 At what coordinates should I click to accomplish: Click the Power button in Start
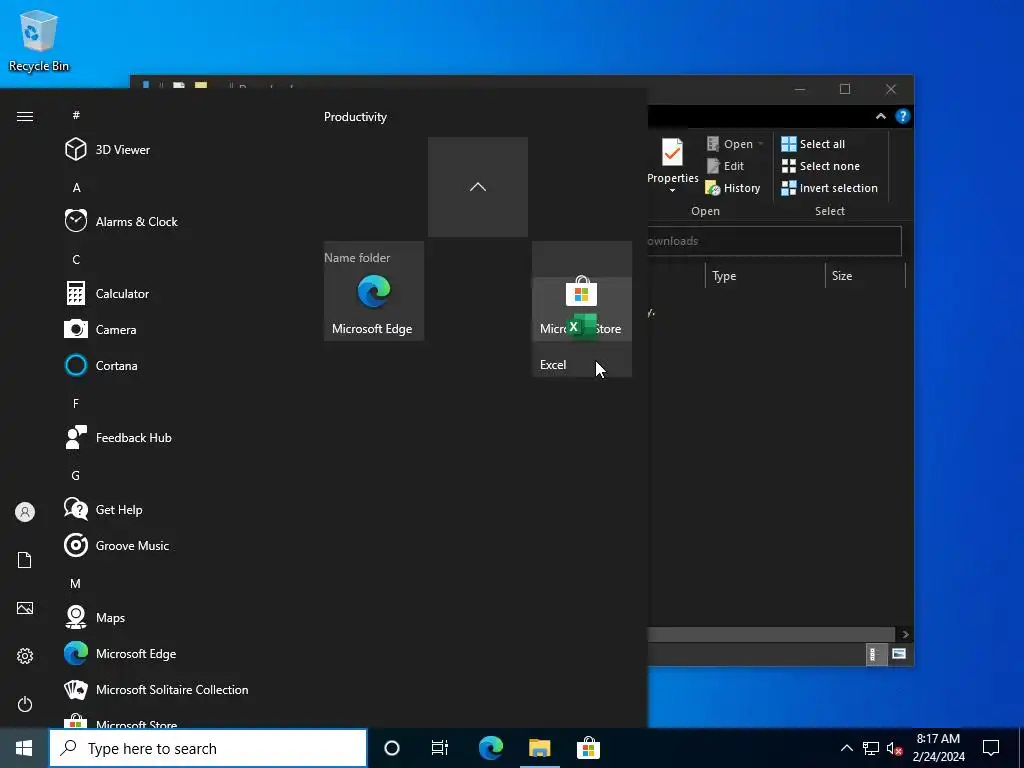click(x=25, y=704)
